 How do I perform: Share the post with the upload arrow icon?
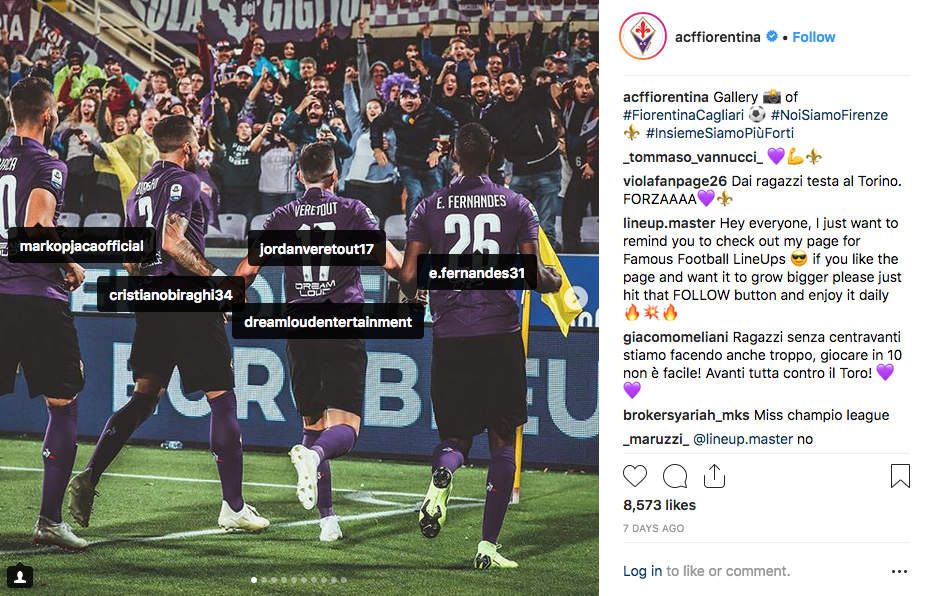pyautogui.click(x=714, y=476)
